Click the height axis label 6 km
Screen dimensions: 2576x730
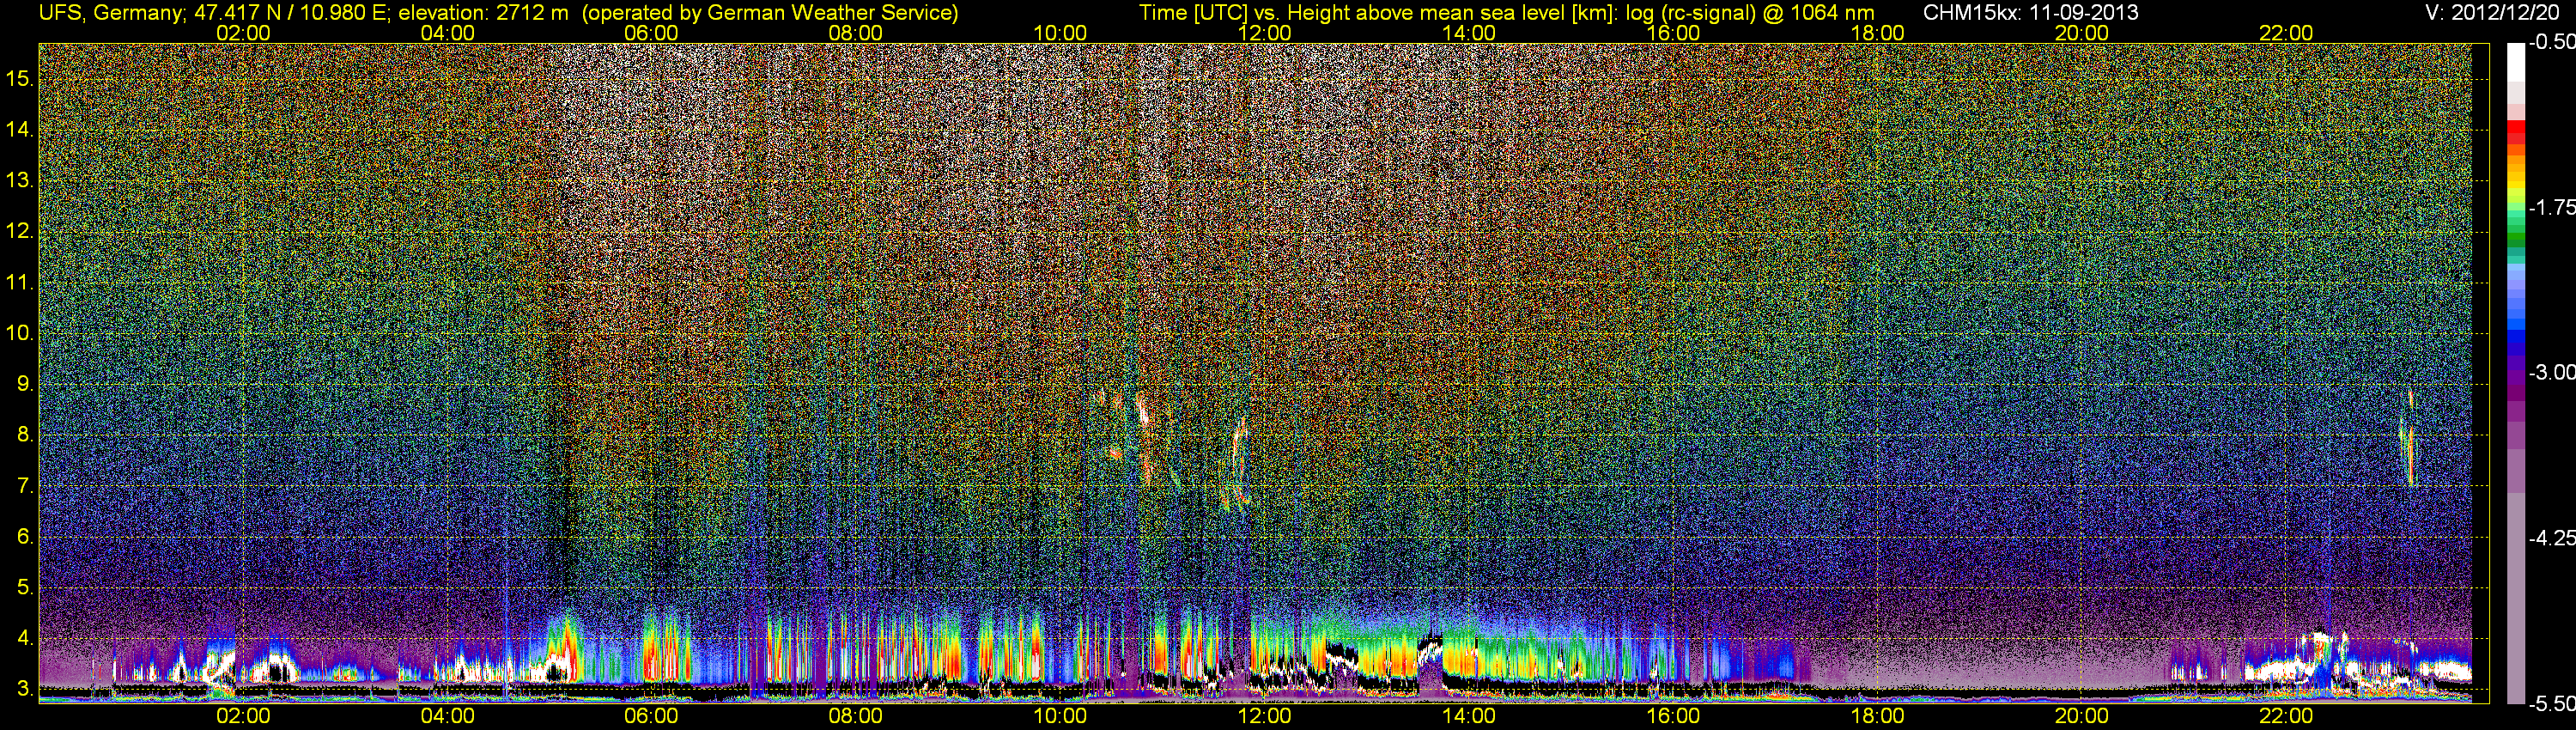(25, 537)
